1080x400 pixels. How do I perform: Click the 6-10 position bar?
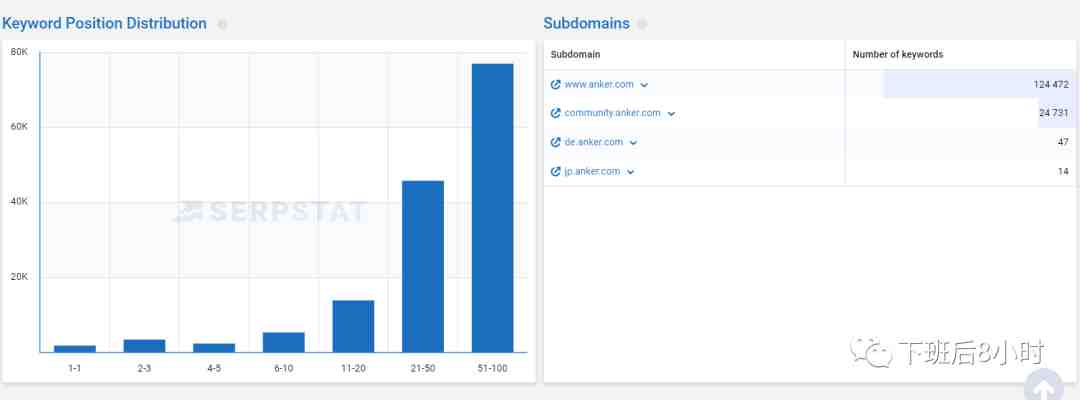(x=283, y=342)
